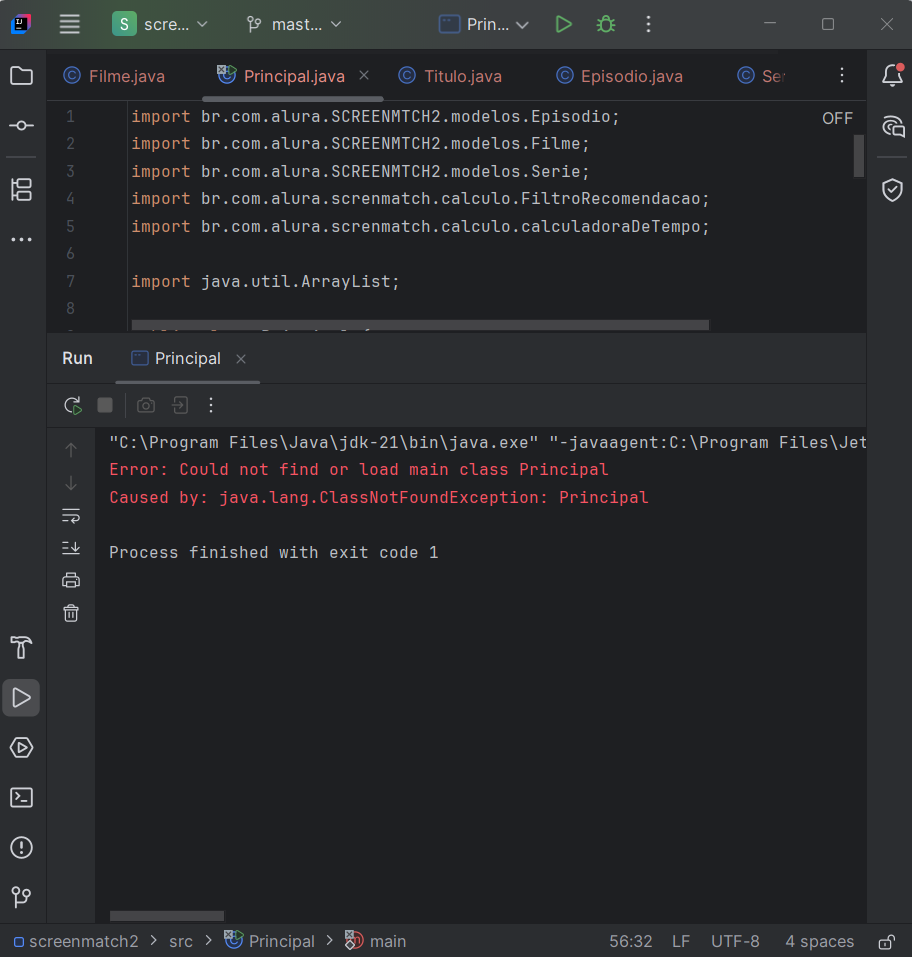Open the Notifications panel
This screenshot has width=912, height=957.
coord(892,75)
